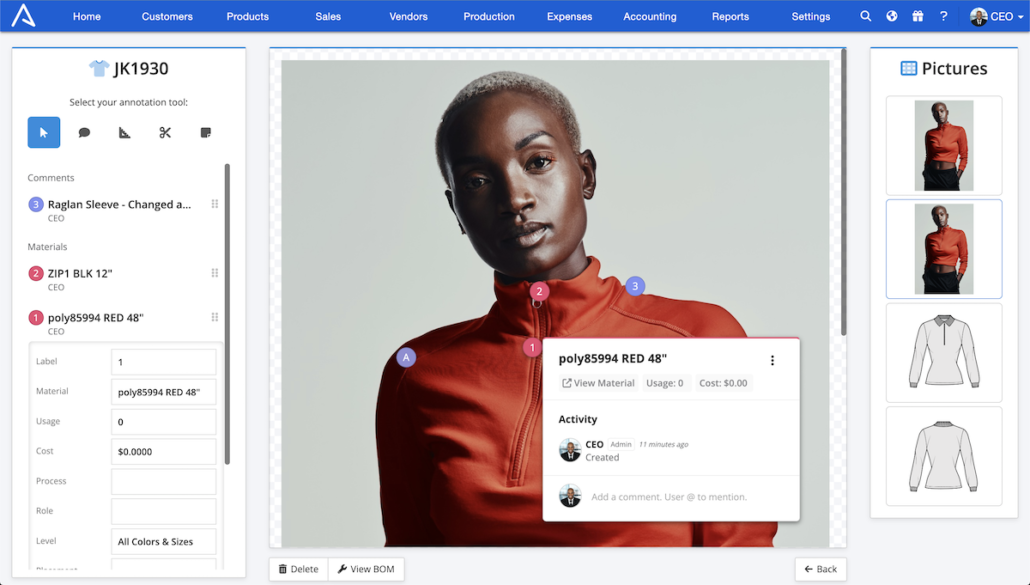The height and width of the screenshot is (585, 1030).
Task: Click the Role input field
Action: [x=164, y=511]
